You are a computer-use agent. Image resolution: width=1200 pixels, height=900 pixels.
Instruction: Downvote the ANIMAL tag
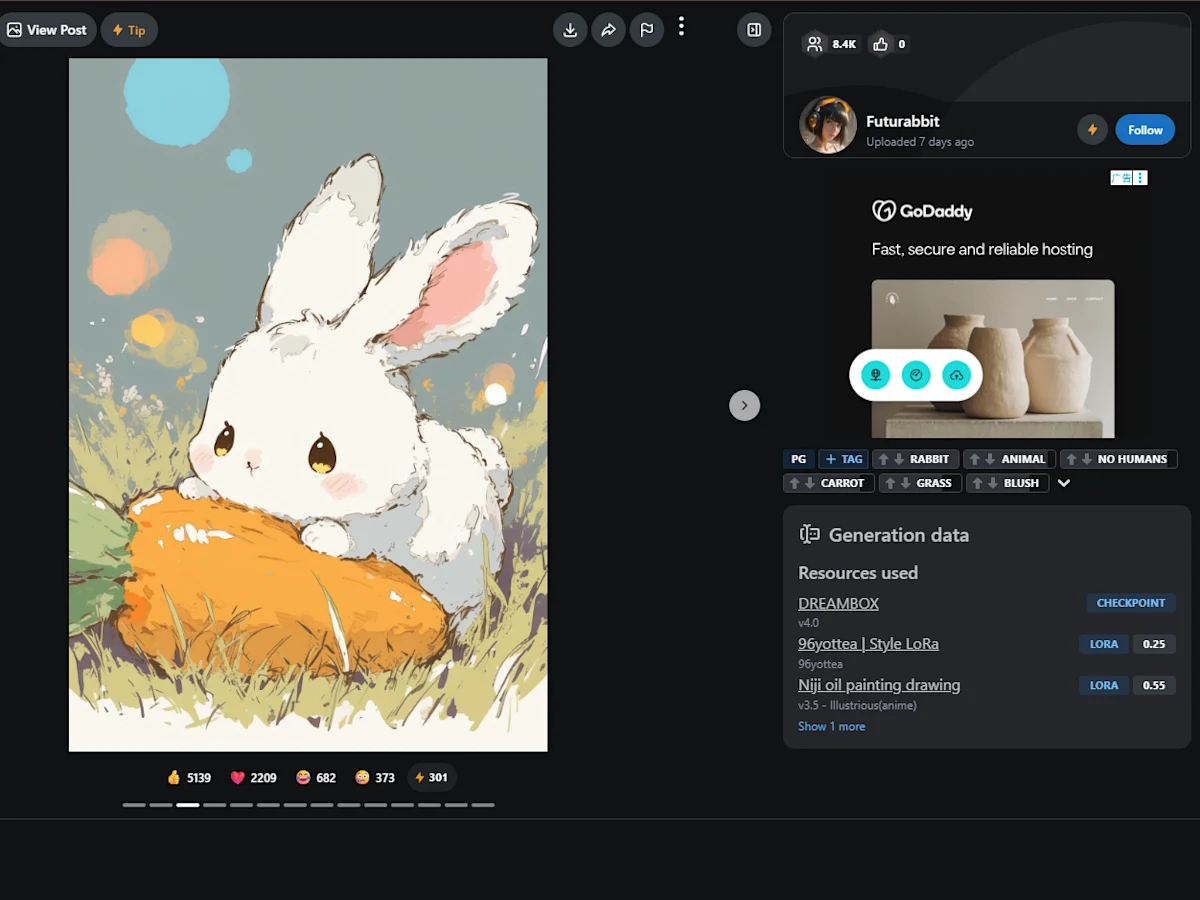(990, 459)
